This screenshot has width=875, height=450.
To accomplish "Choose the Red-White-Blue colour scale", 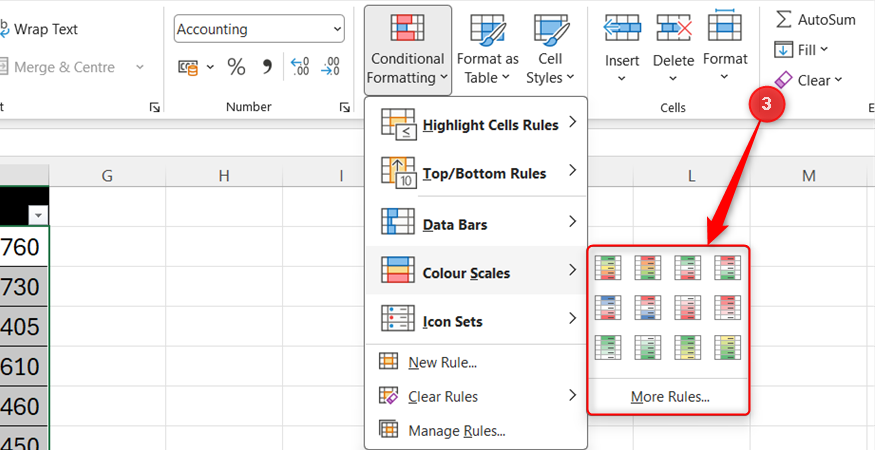I will (x=648, y=308).
